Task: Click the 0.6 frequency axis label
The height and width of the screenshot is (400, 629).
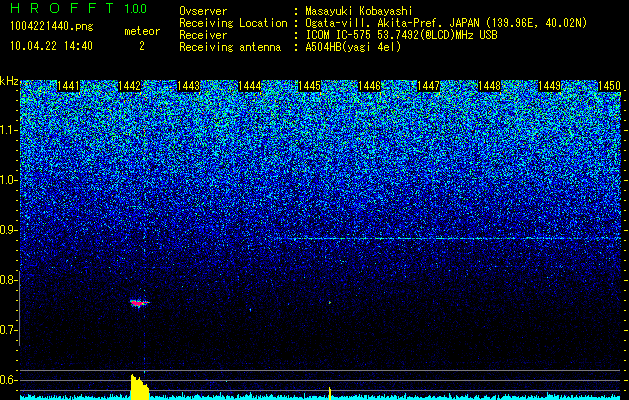Action: tap(8, 380)
